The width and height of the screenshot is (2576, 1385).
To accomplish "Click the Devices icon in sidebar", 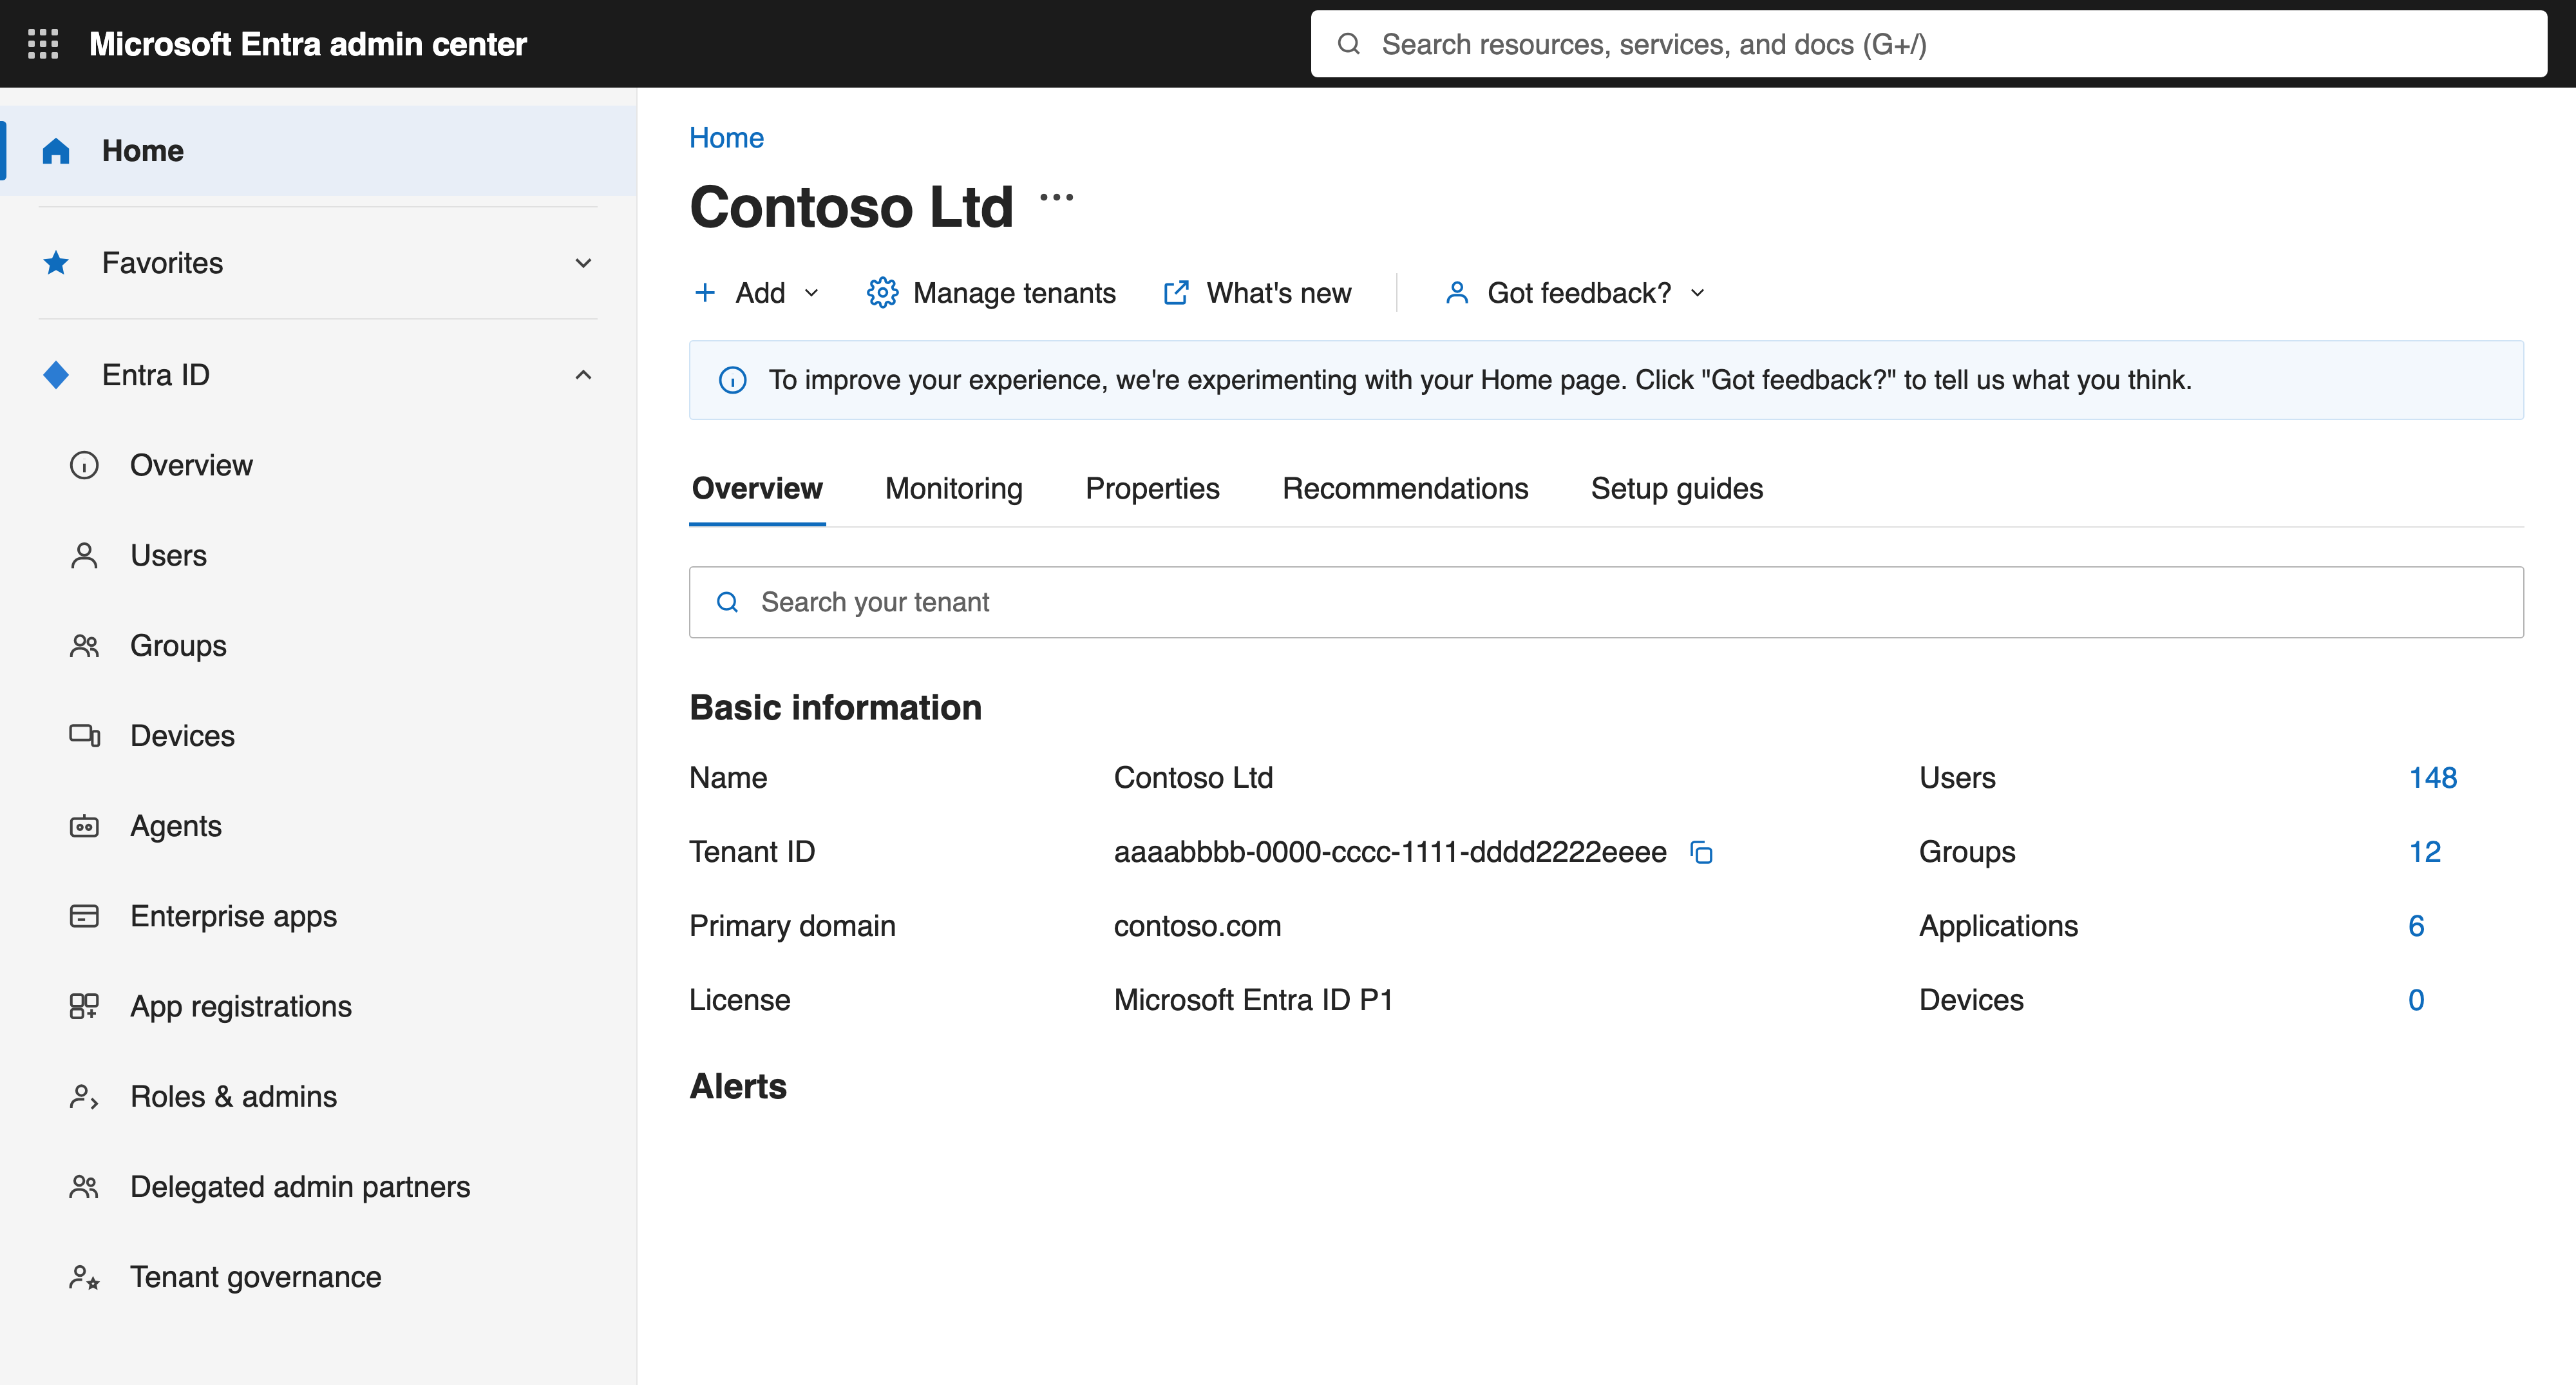I will coord(84,736).
